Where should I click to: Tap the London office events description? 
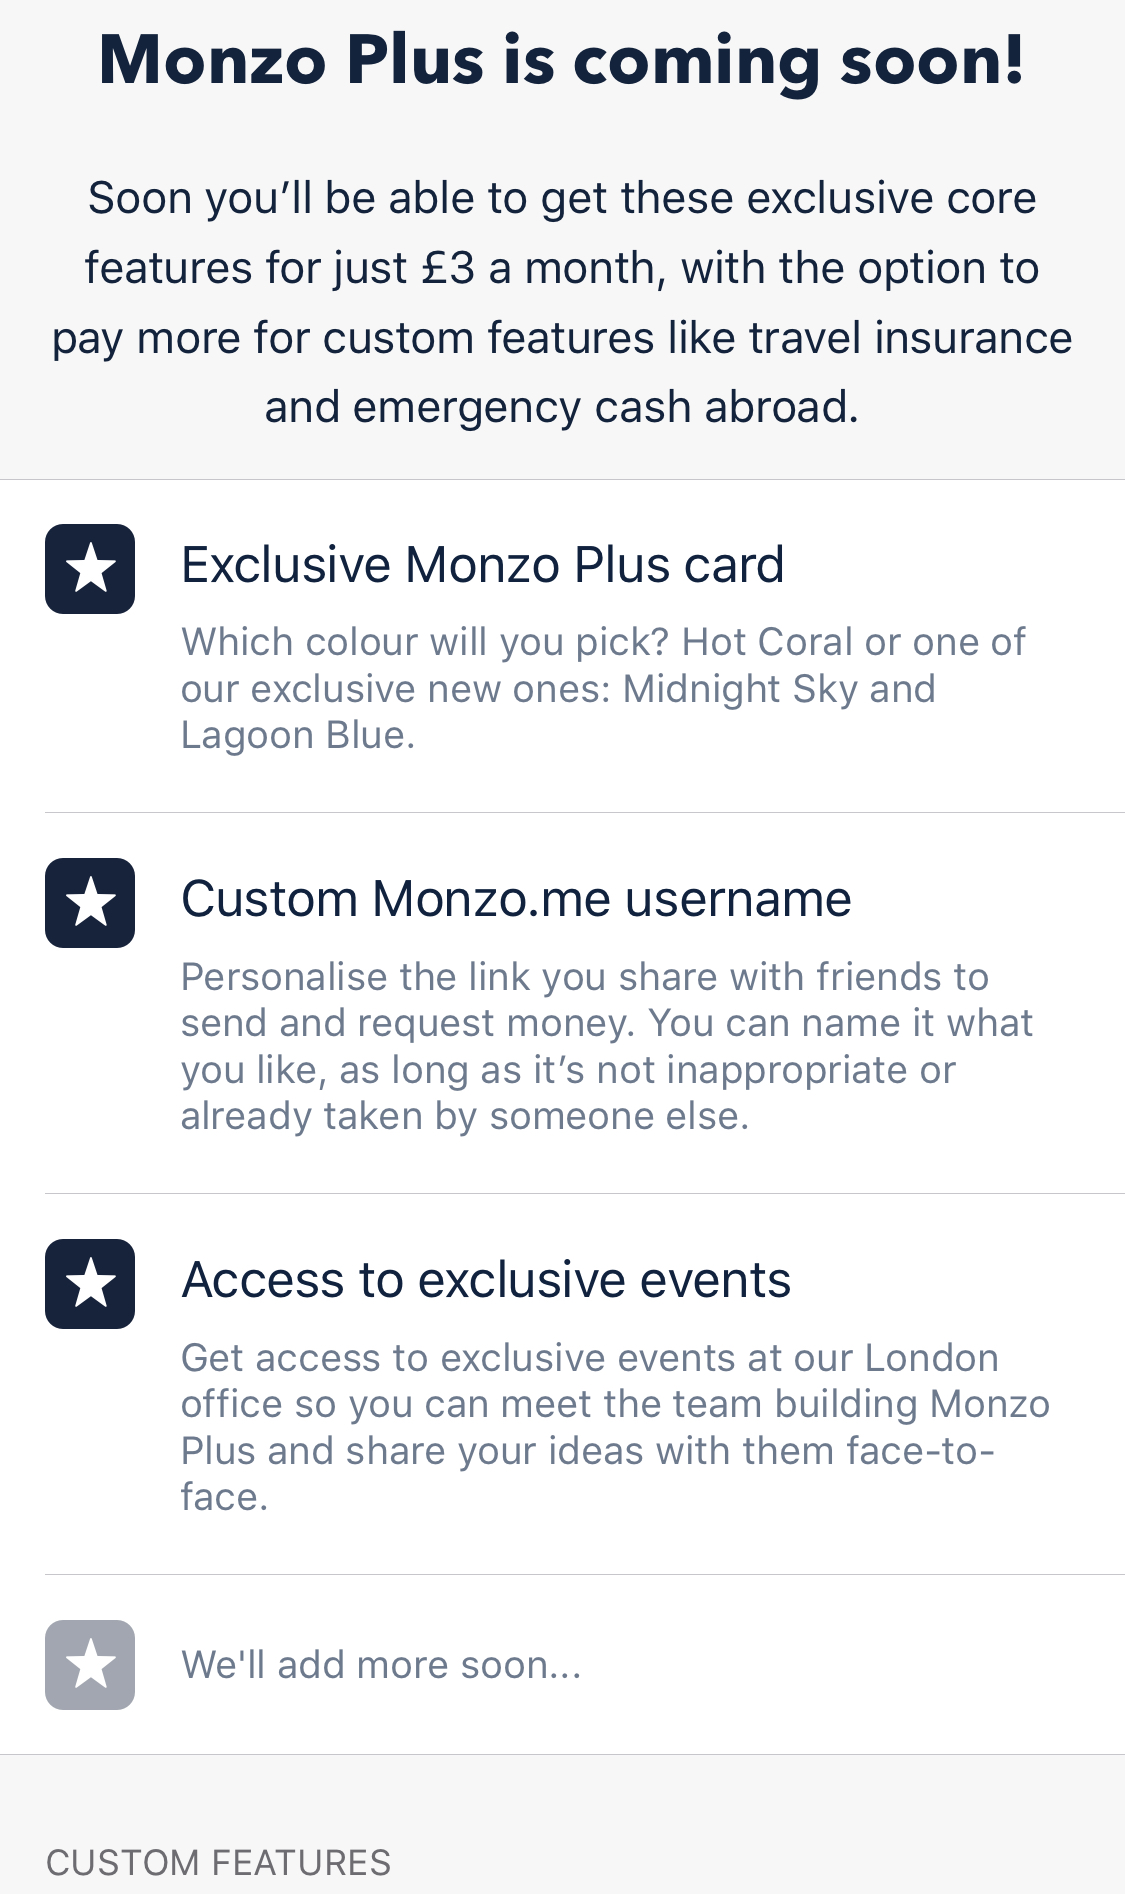615,1427
